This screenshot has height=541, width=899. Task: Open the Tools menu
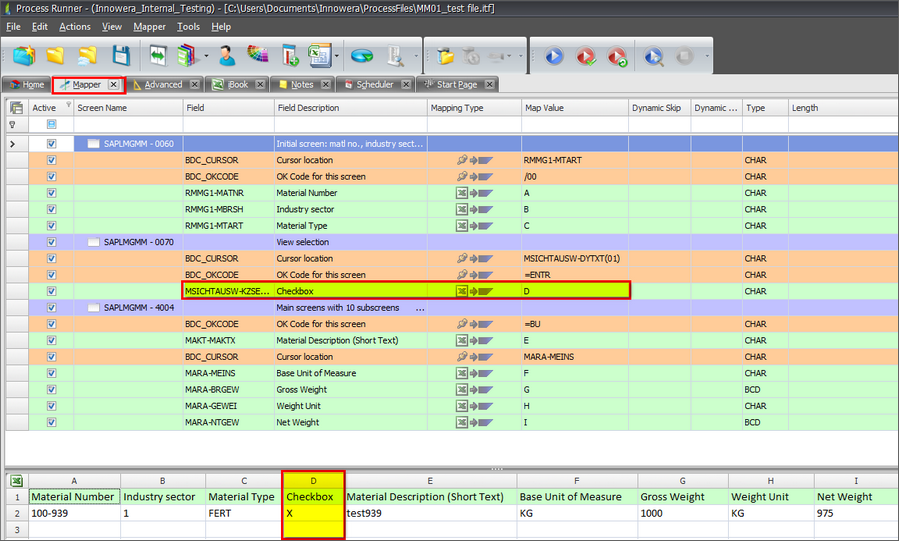188,27
